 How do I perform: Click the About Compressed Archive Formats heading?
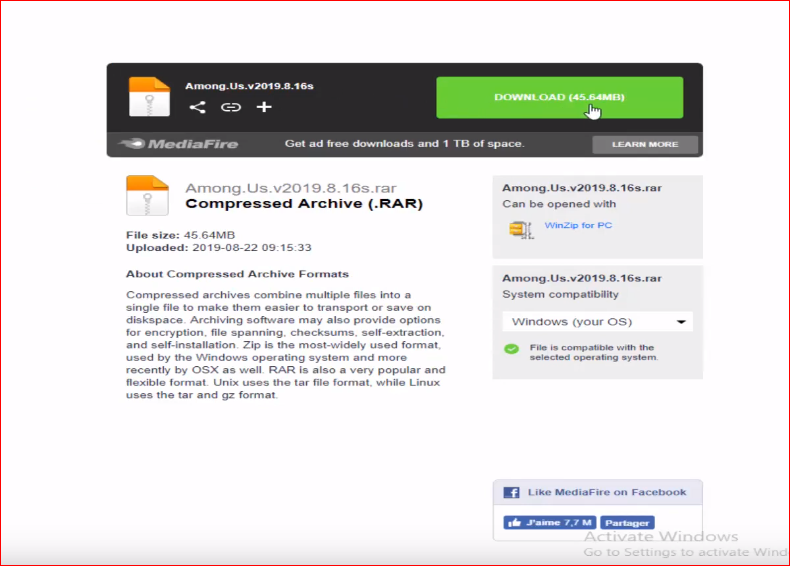pos(237,274)
